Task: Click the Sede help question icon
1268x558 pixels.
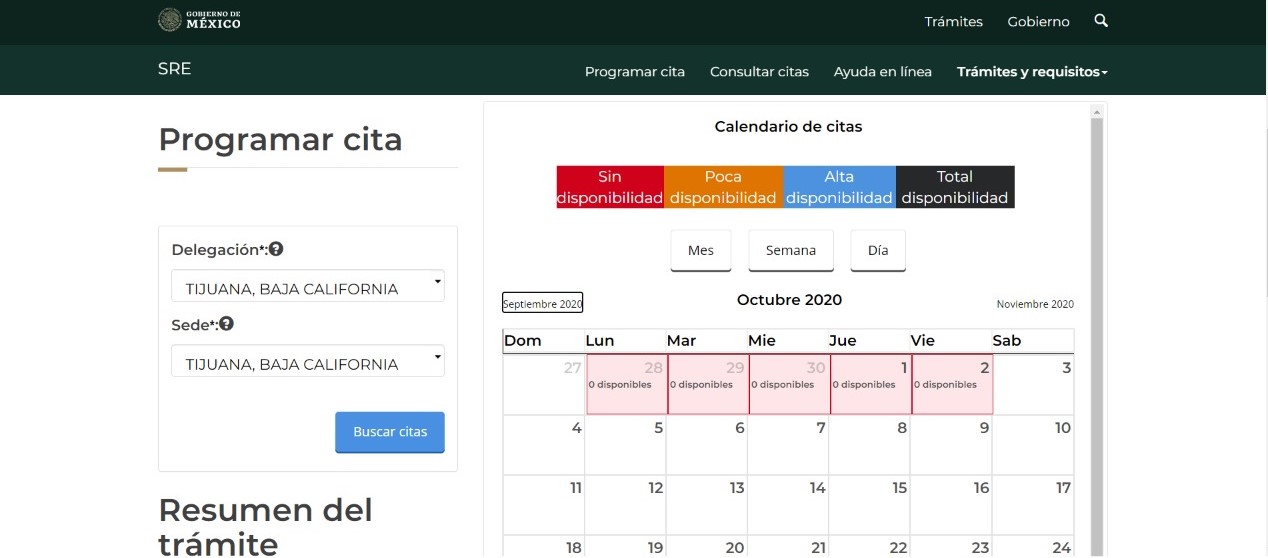Action: (227, 324)
